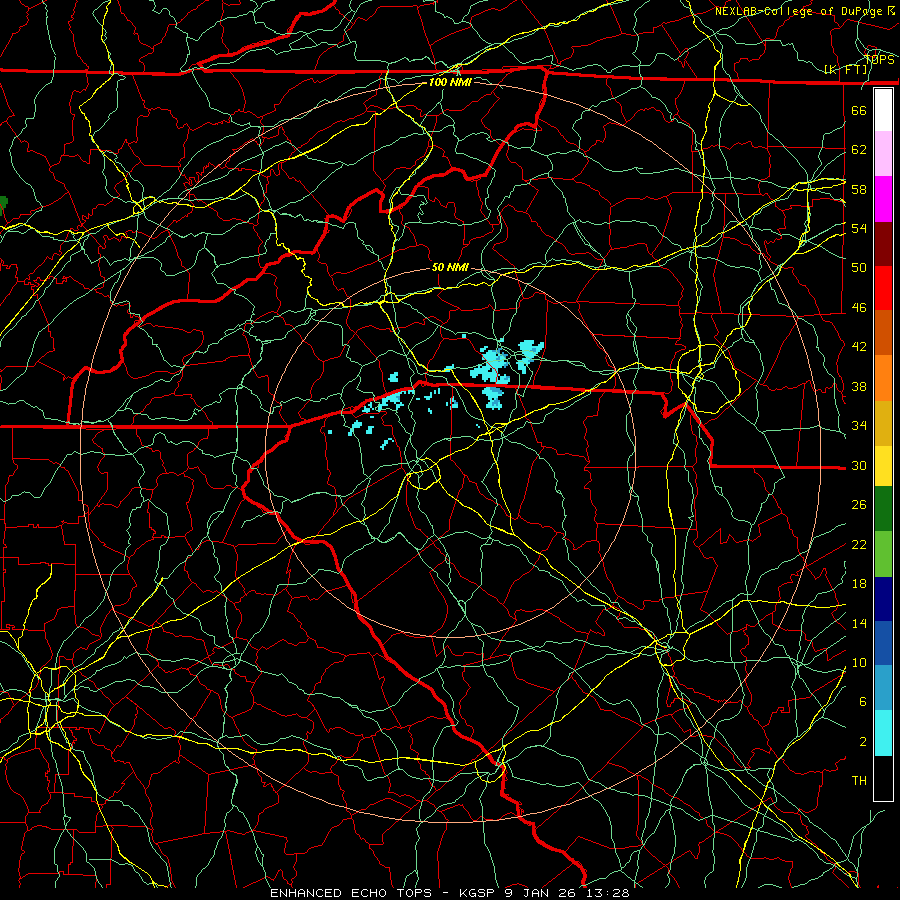This screenshot has width=900, height=900.
Task: Click the "100 NMI" range ring label
Action: click(x=450, y=82)
